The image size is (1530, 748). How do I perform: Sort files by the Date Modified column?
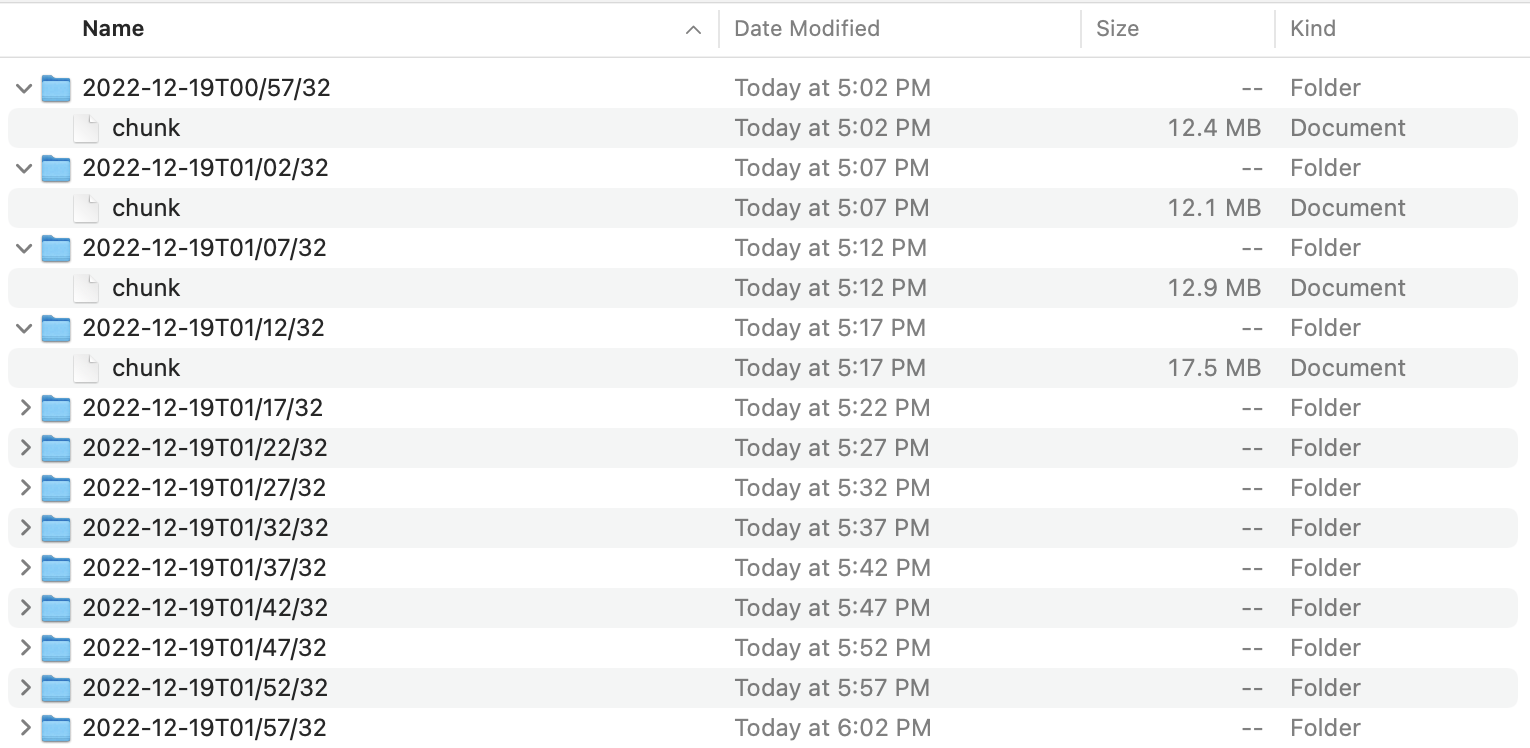(x=806, y=28)
